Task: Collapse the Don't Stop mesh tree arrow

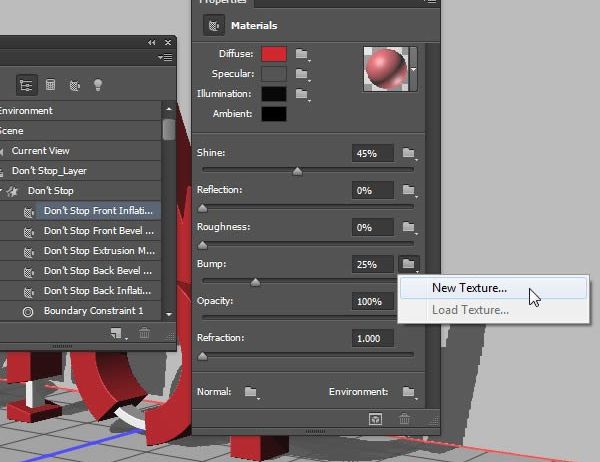Action: [2, 190]
